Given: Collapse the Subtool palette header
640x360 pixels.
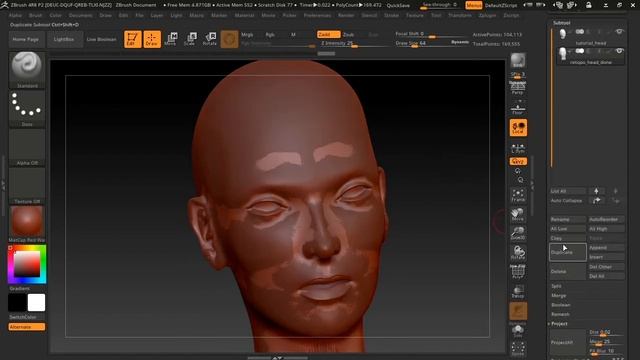Looking at the screenshot, I should [562, 23].
